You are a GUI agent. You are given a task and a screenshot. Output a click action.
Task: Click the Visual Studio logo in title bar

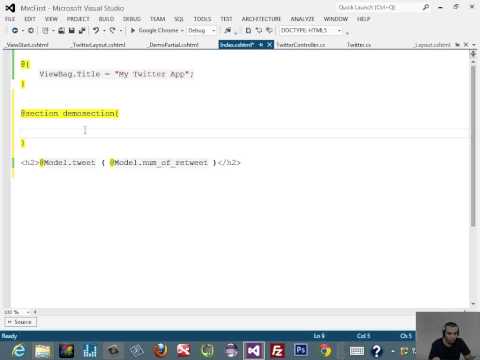tap(10, 8)
